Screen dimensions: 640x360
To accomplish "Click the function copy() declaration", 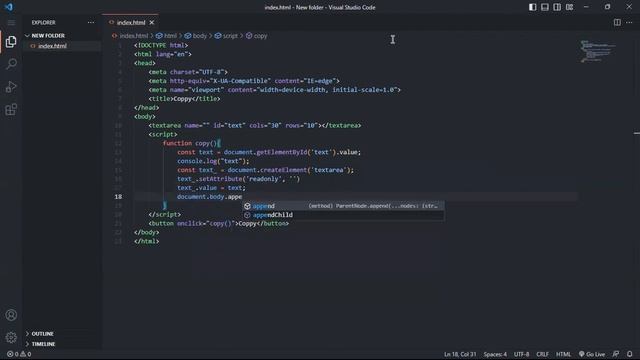I will click(x=192, y=143).
